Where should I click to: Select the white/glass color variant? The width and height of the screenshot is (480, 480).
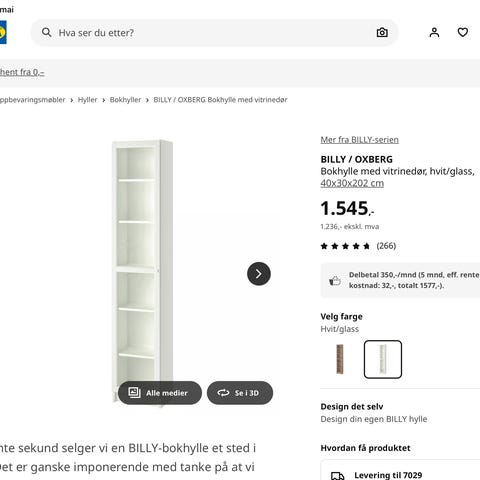pyautogui.click(x=383, y=359)
